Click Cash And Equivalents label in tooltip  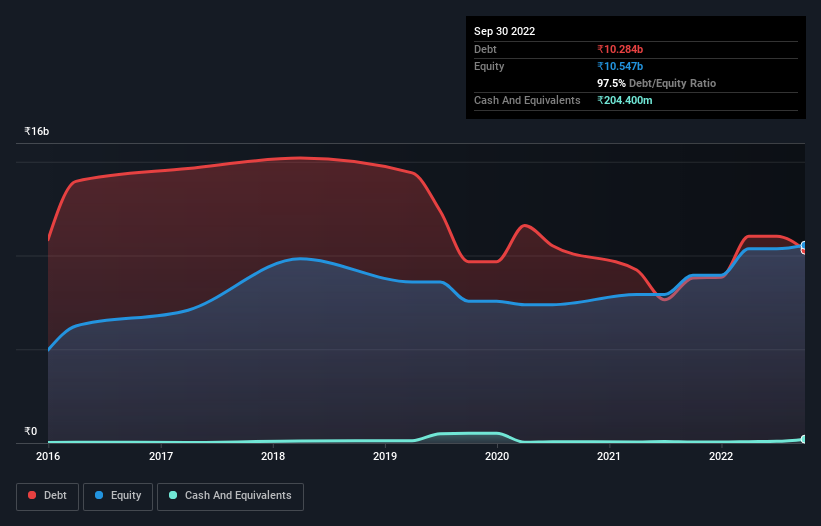coord(527,100)
